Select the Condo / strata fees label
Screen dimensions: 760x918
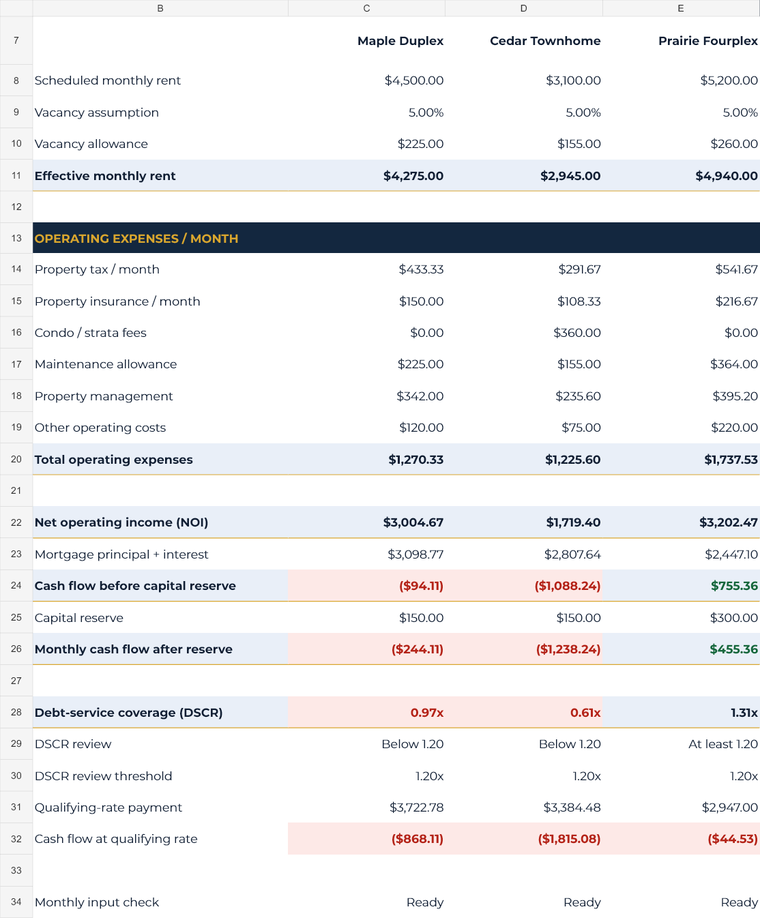[90, 333]
